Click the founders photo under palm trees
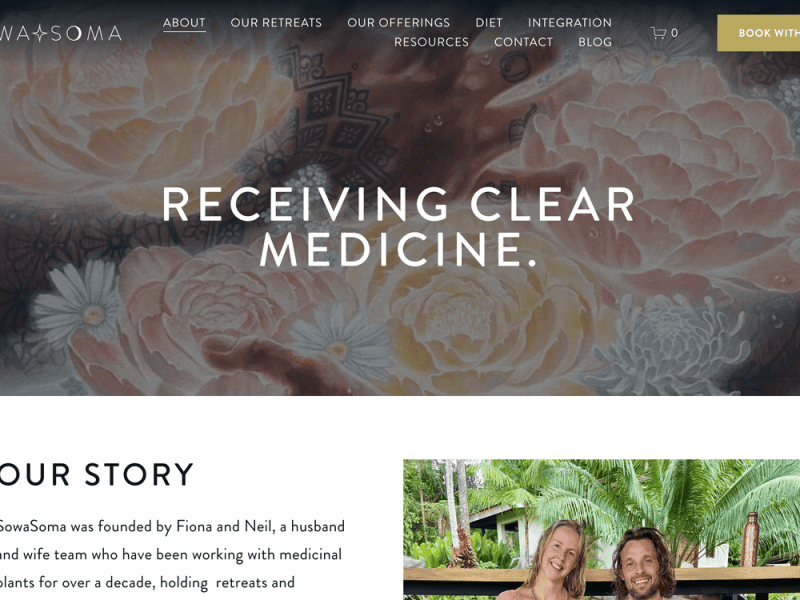 pos(602,530)
